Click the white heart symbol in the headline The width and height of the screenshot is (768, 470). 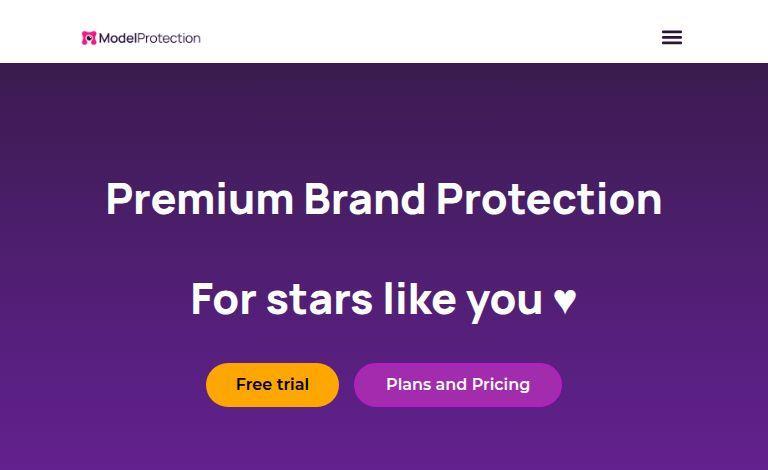point(565,299)
